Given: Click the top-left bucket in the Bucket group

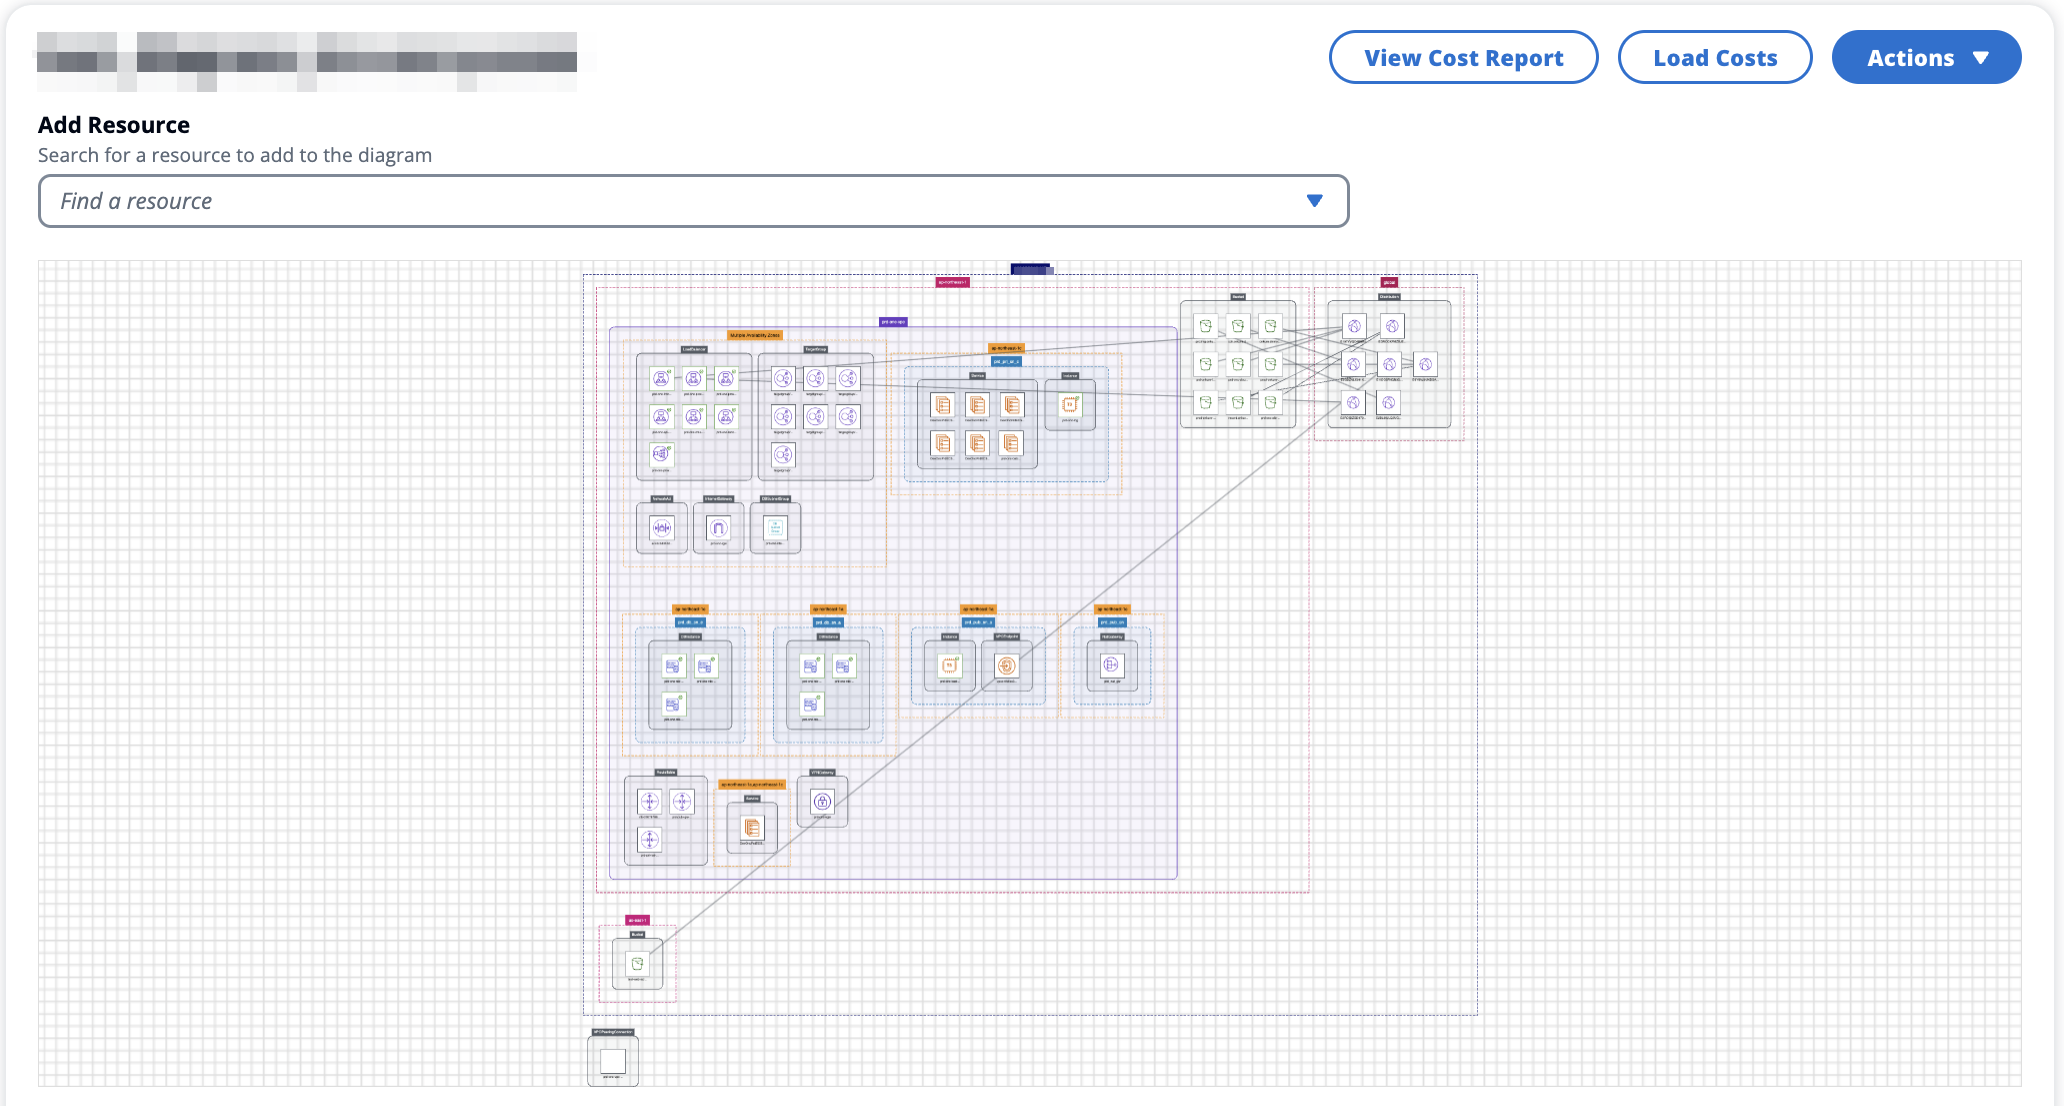Looking at the screenshot, I should click(x=1206, y=326).
